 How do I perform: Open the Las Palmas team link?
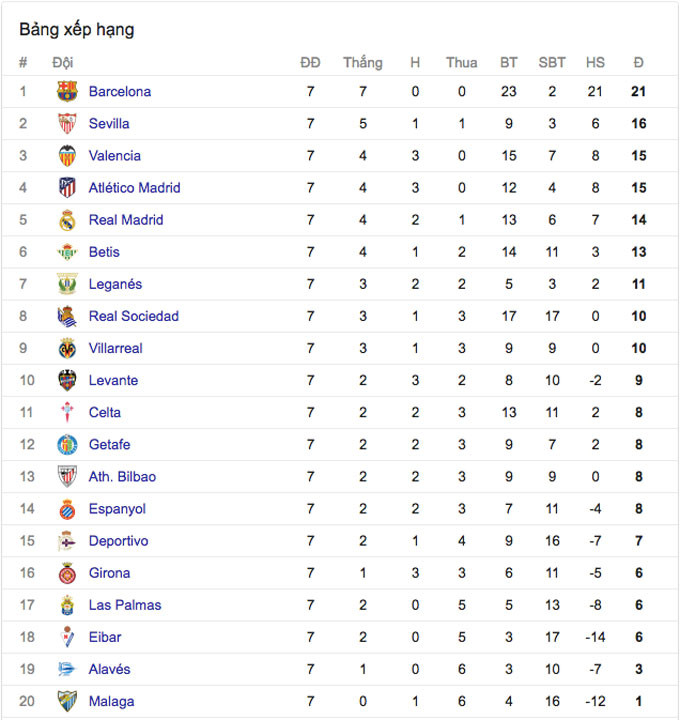(125, 605)
